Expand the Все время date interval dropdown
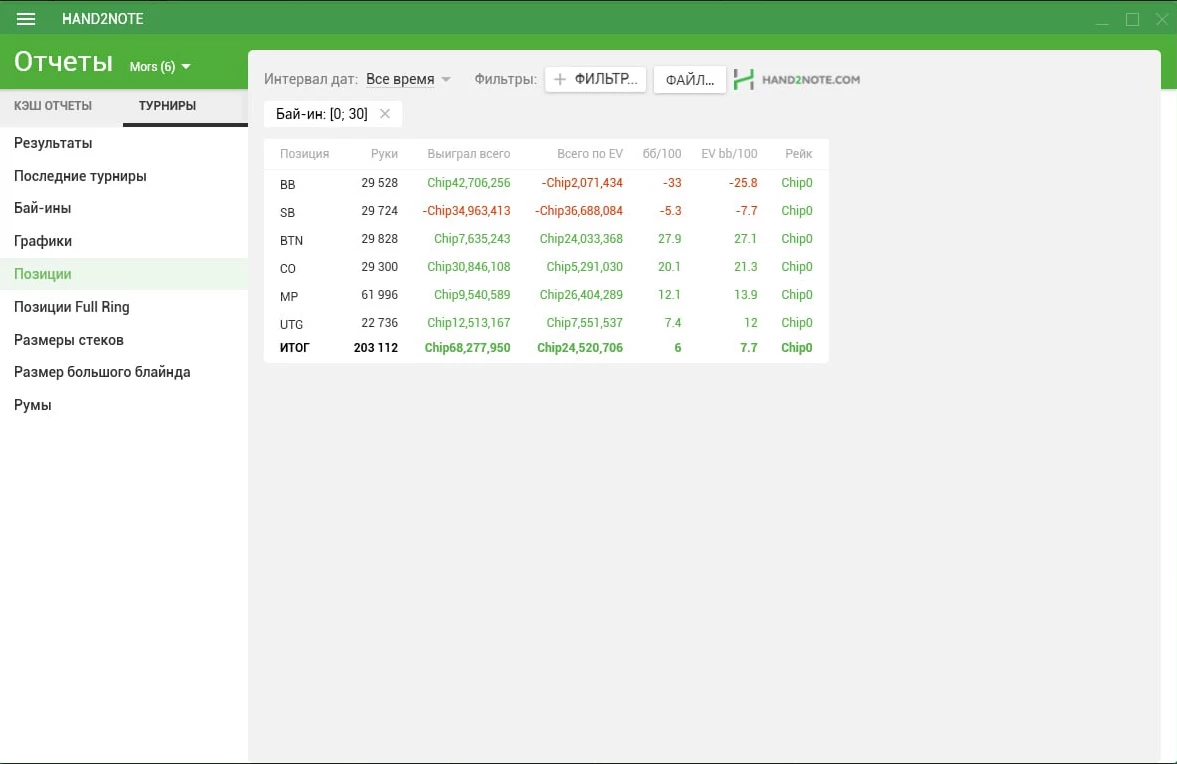The image size is (1177, 764). (408, 79)
